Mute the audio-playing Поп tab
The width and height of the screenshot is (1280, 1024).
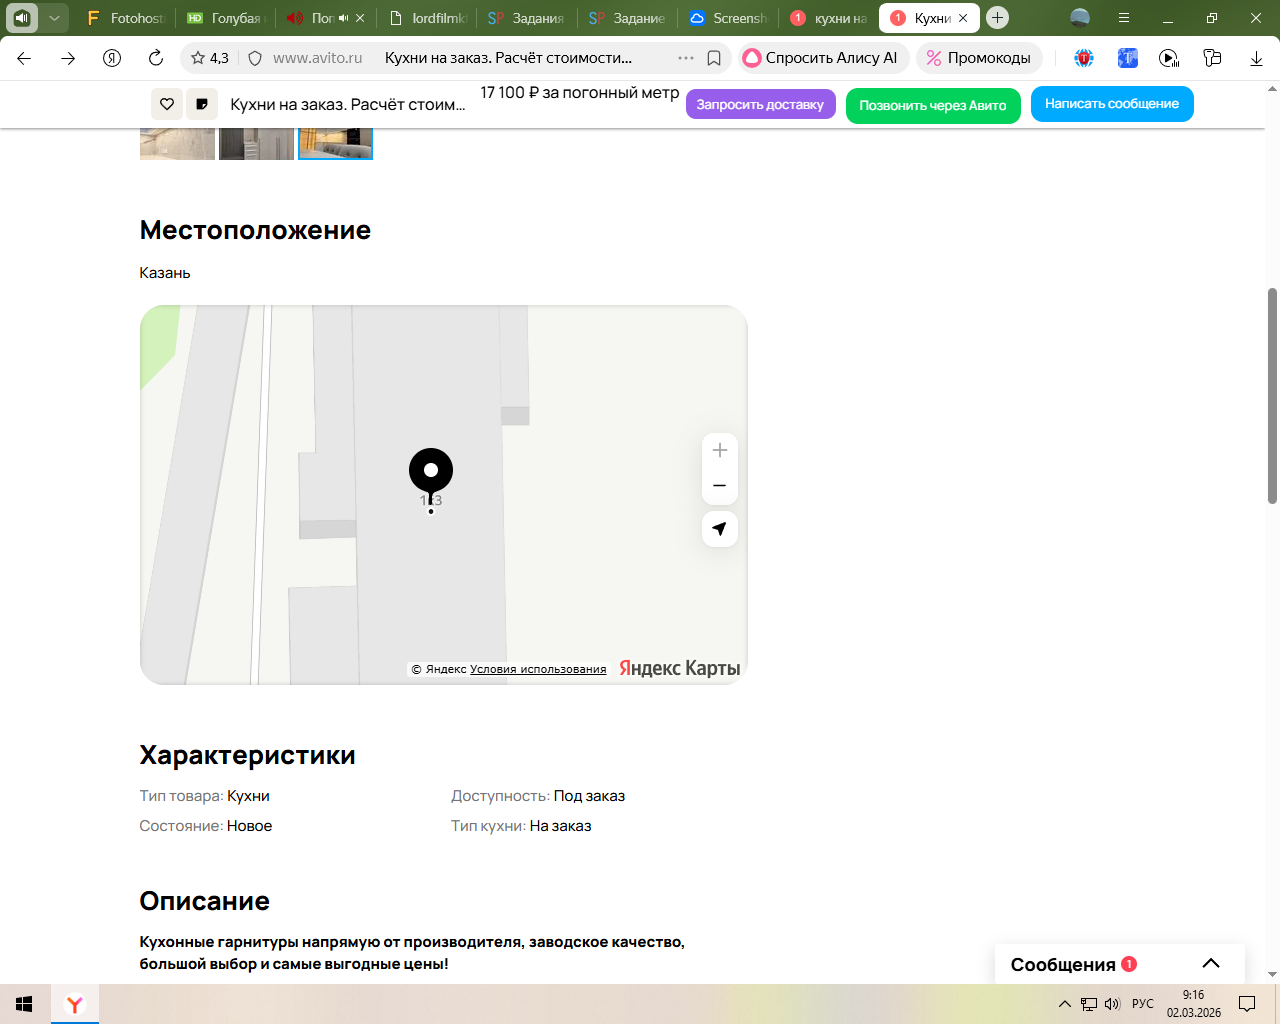click(343, 18)
